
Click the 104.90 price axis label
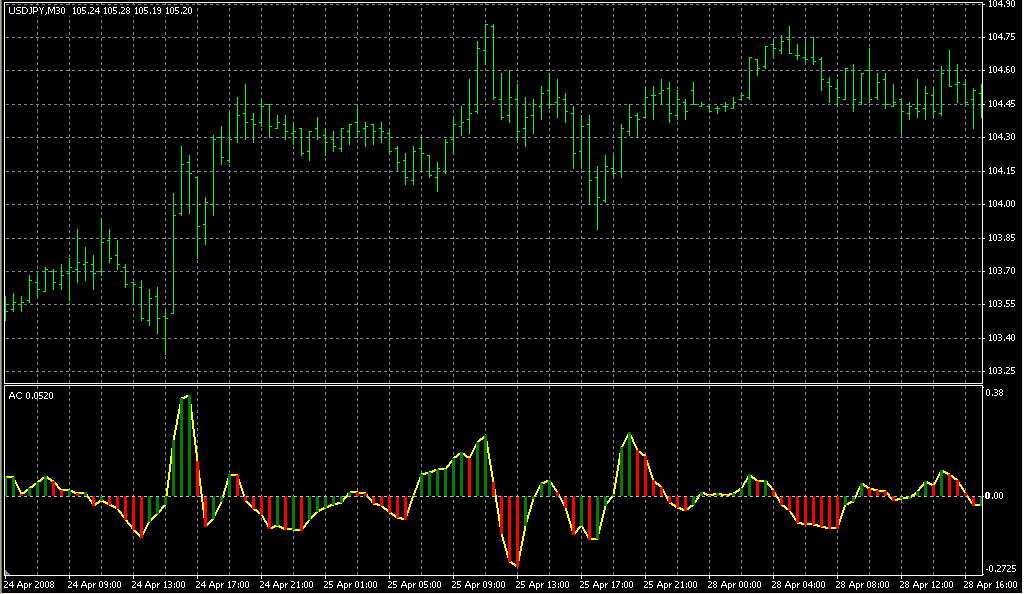click(1001, 5)
